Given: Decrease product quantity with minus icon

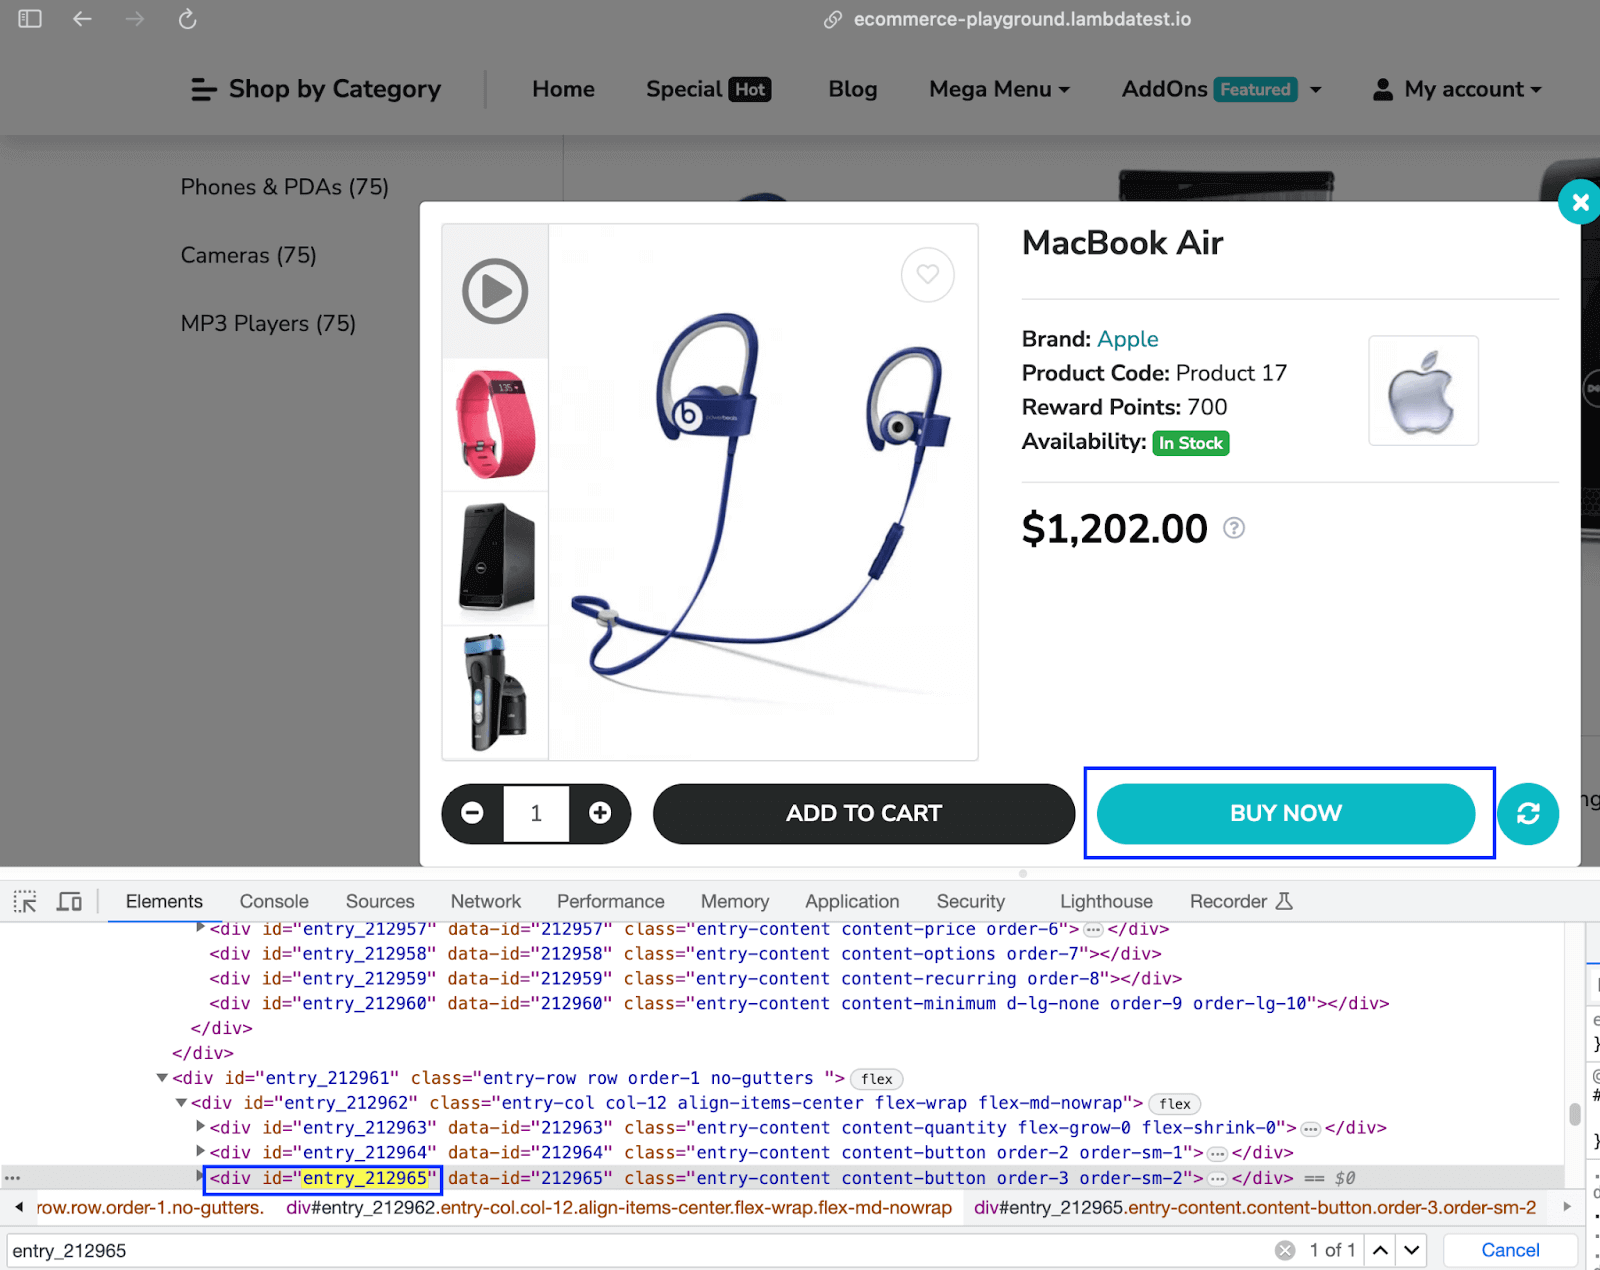Looking at the screenshot, I should point(470,813).
